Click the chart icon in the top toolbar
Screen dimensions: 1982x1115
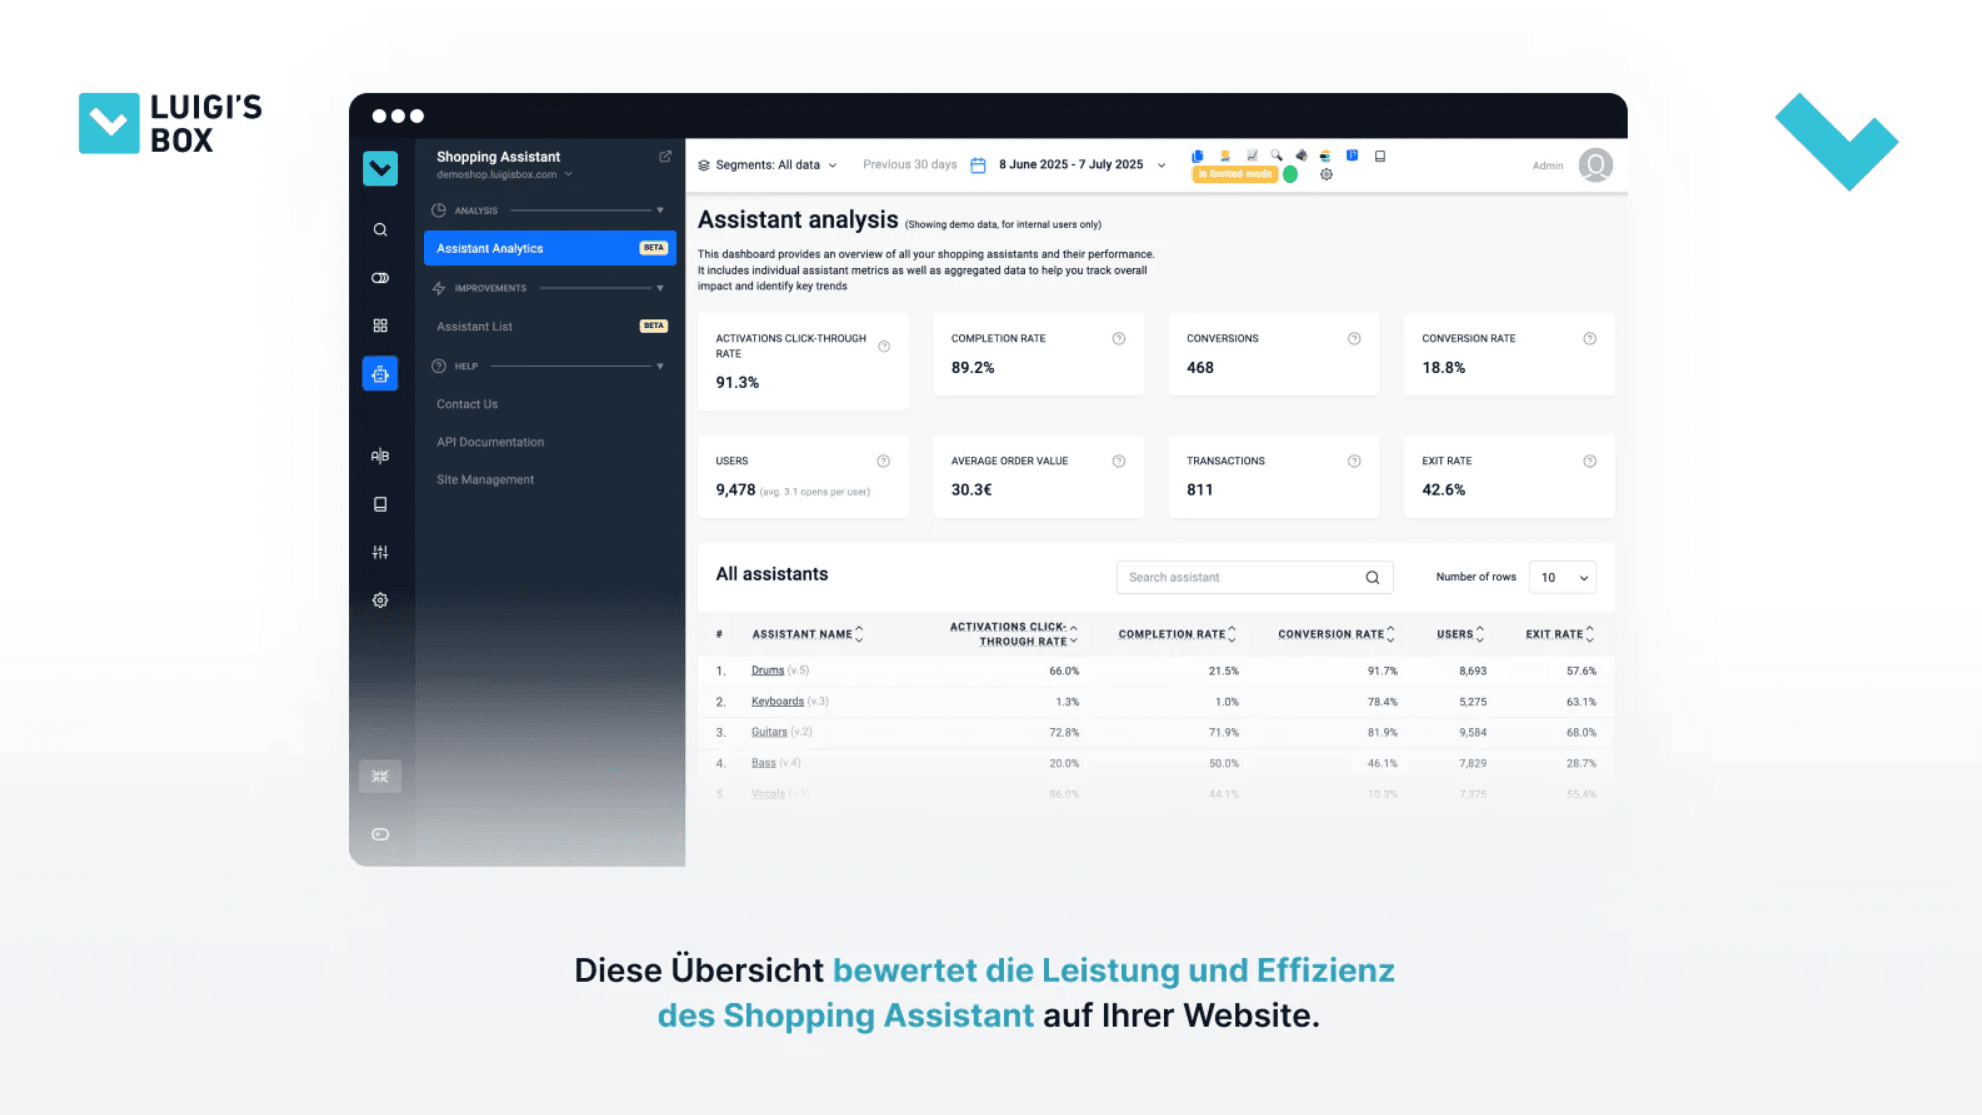[1252, 156]
